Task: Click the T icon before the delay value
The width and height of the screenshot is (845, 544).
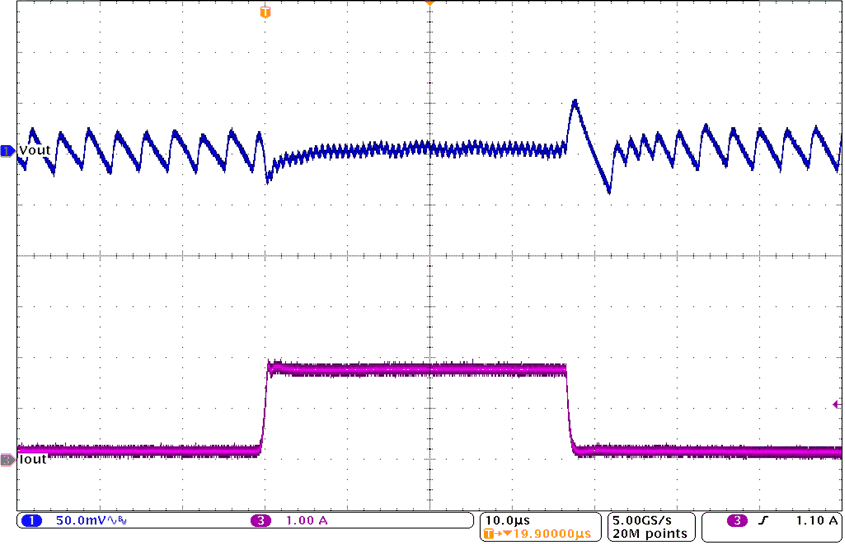Action: pyautogui.click(x=489, y=535)
